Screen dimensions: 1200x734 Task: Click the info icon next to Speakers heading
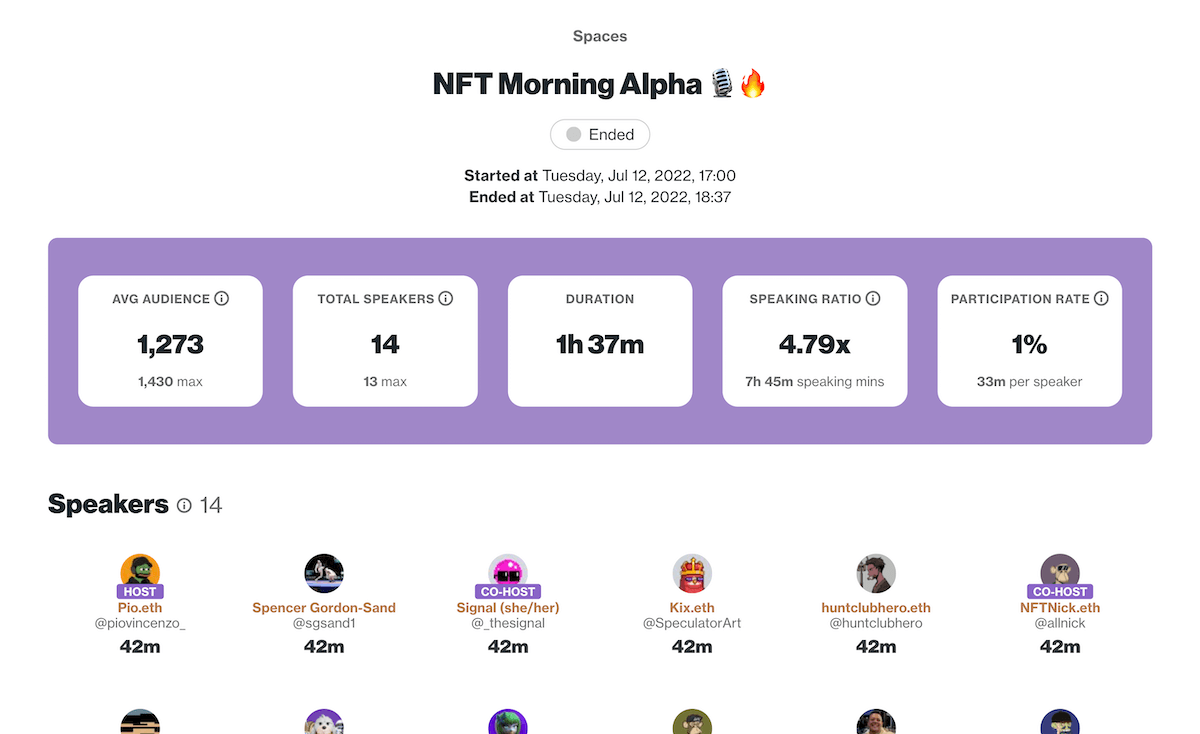tap(184, 506)
